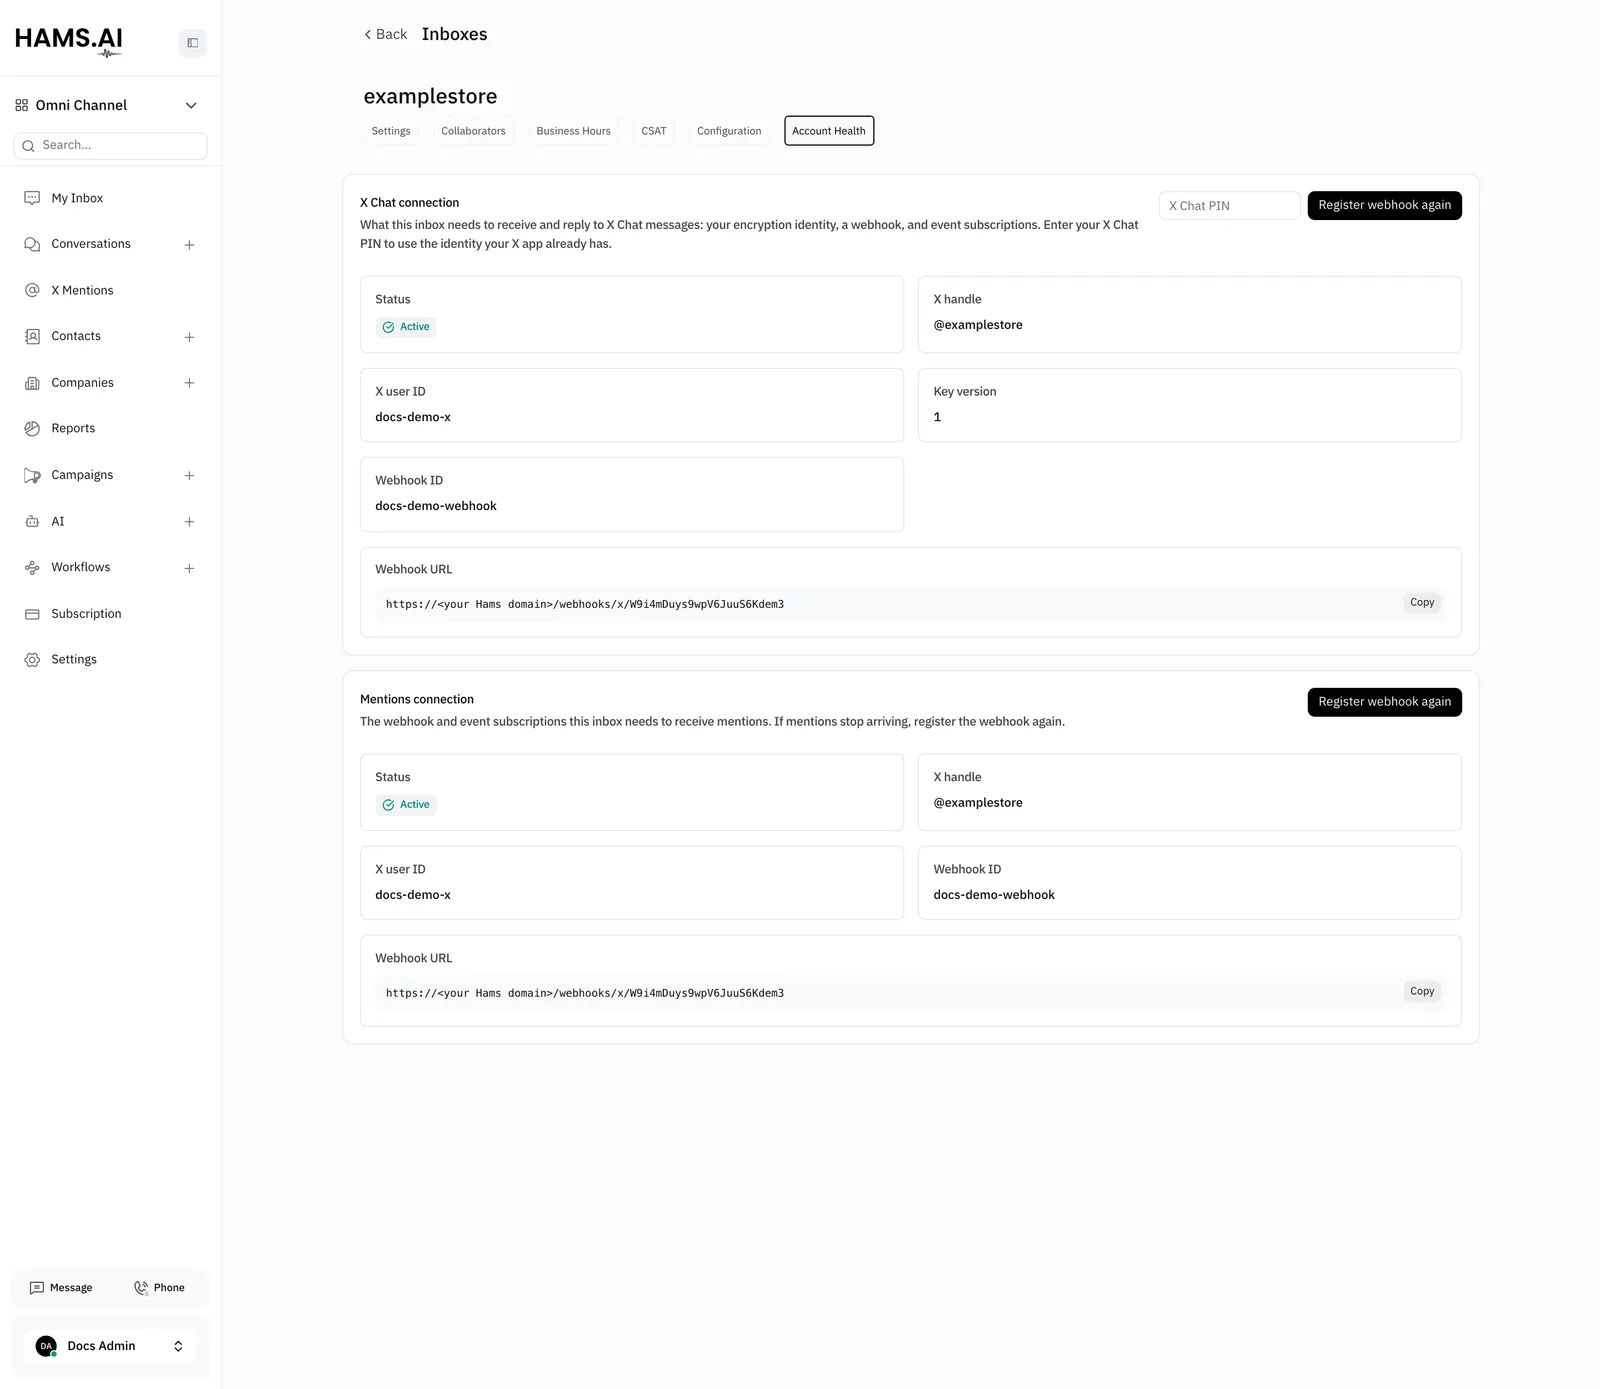Register the Mentions webhook again
This screenshot has width=1600, height=1389.
pyautogui.click(x=1384, y=702)
